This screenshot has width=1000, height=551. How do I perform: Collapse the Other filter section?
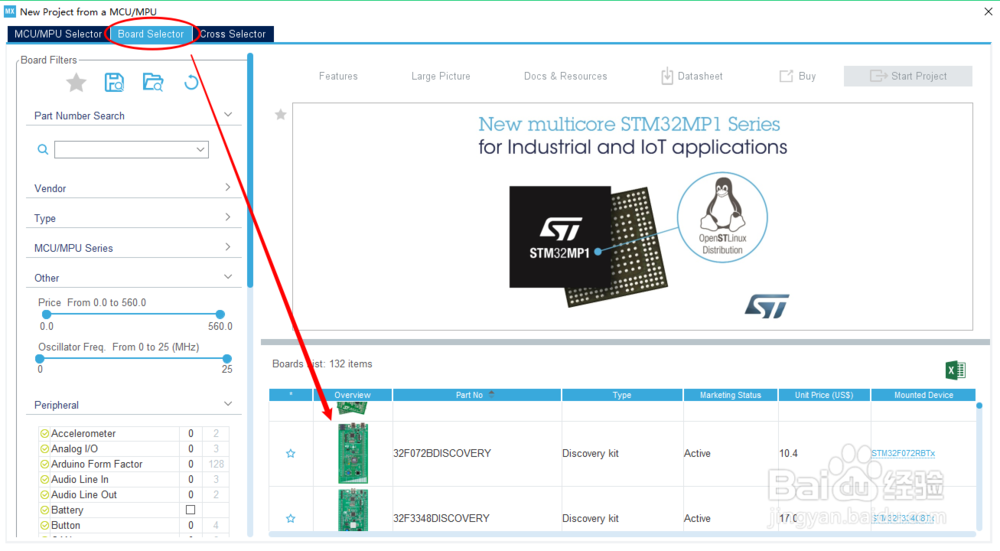pos(228,277)
